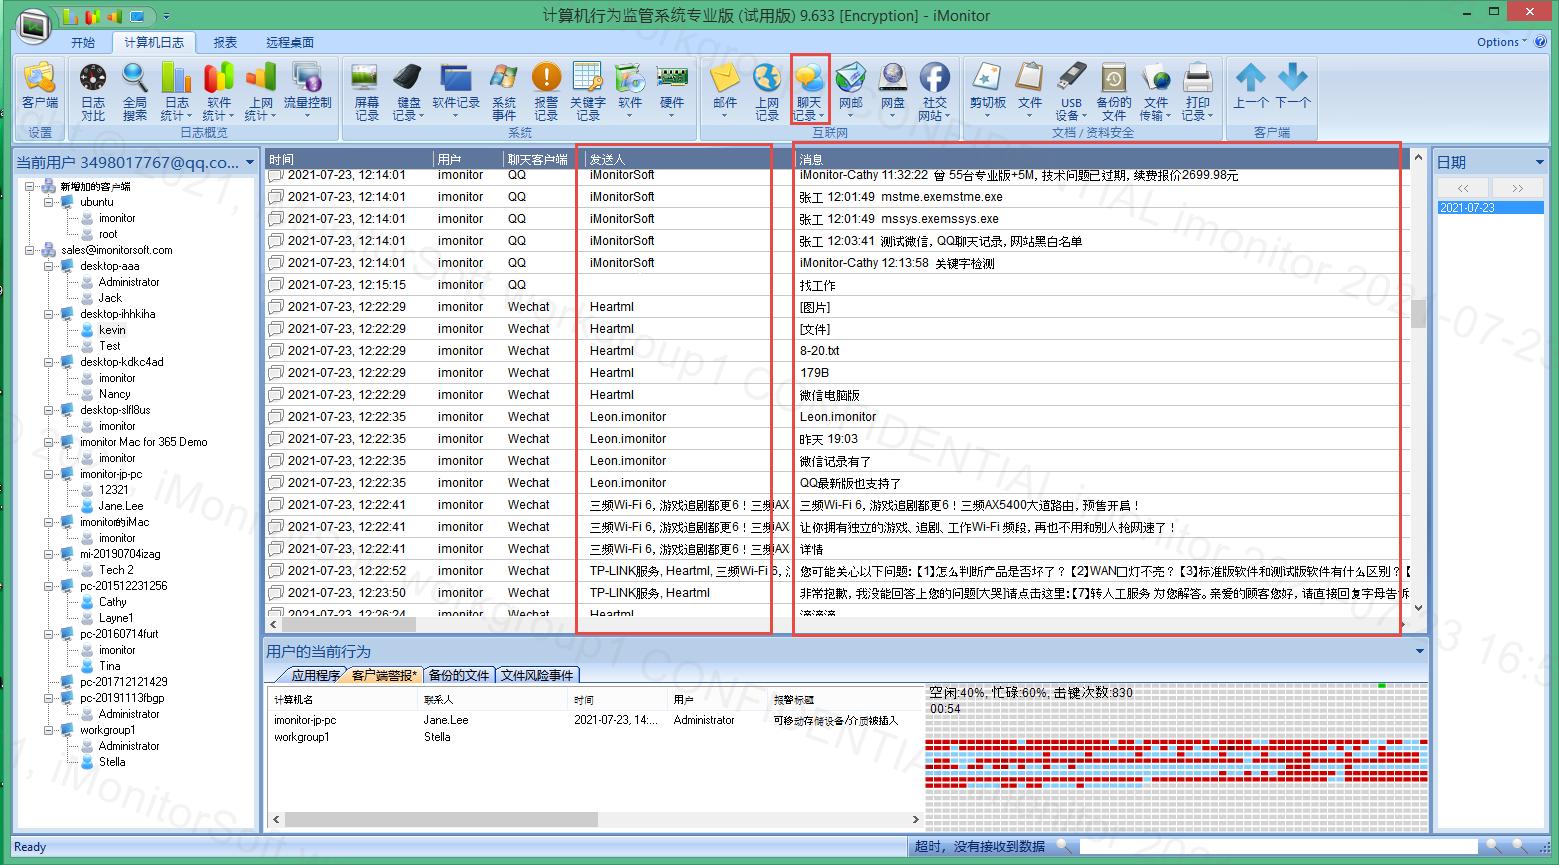Open 备份的文件 ribbon icon
Viewport: 1559px width, 865px height.
(x=1113, y=91)
